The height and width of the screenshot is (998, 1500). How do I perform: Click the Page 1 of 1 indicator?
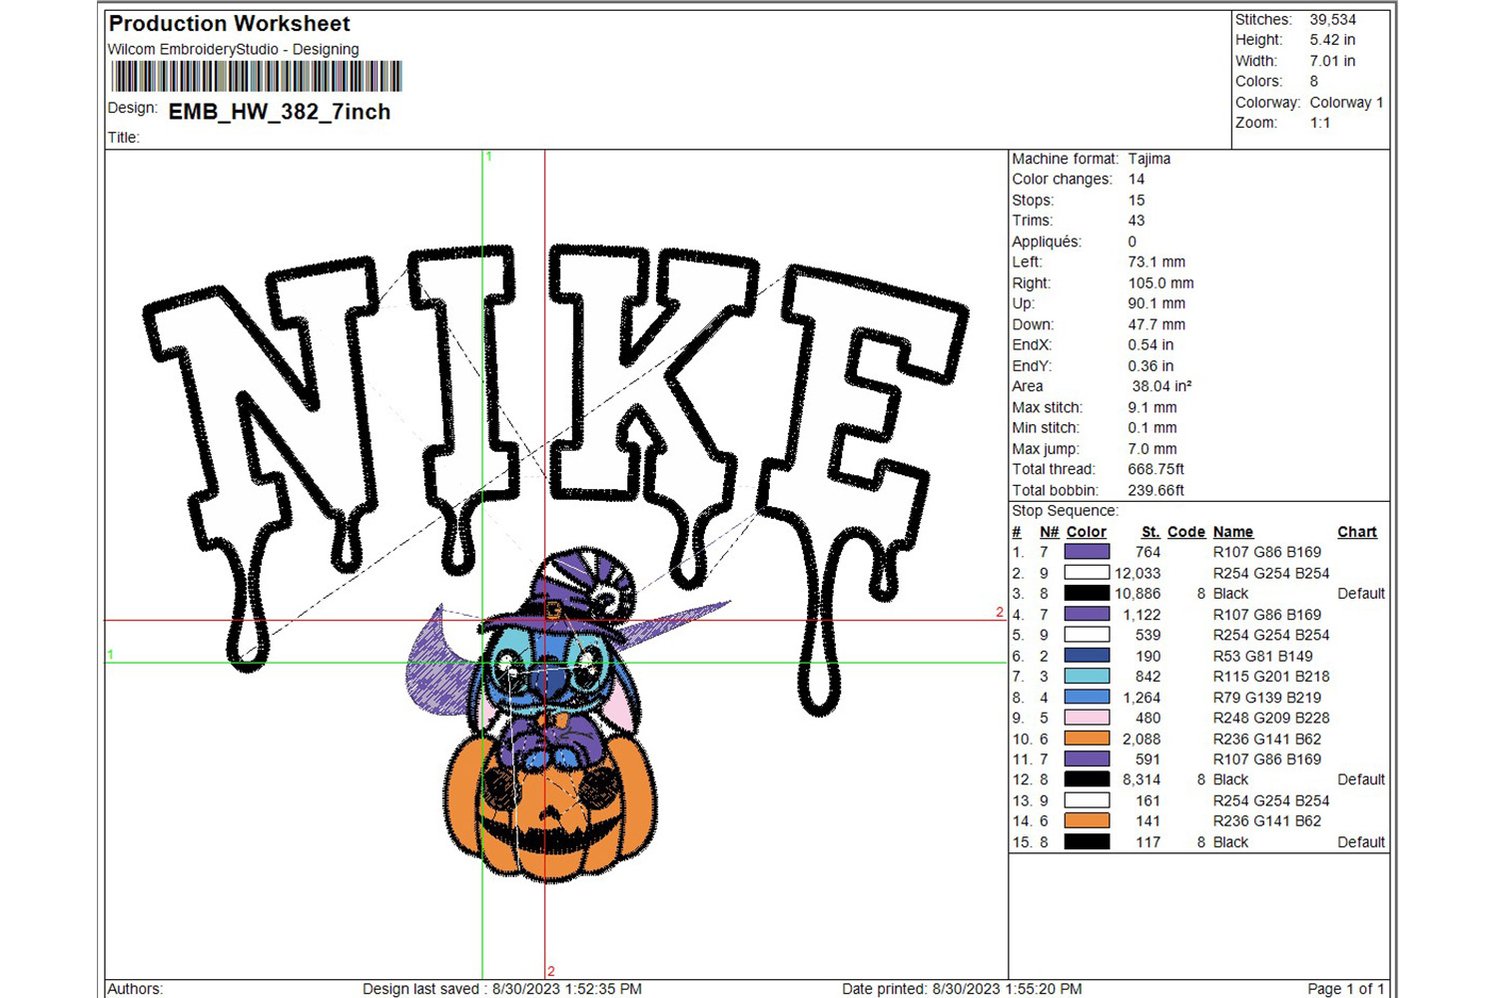click(1346, 989)
